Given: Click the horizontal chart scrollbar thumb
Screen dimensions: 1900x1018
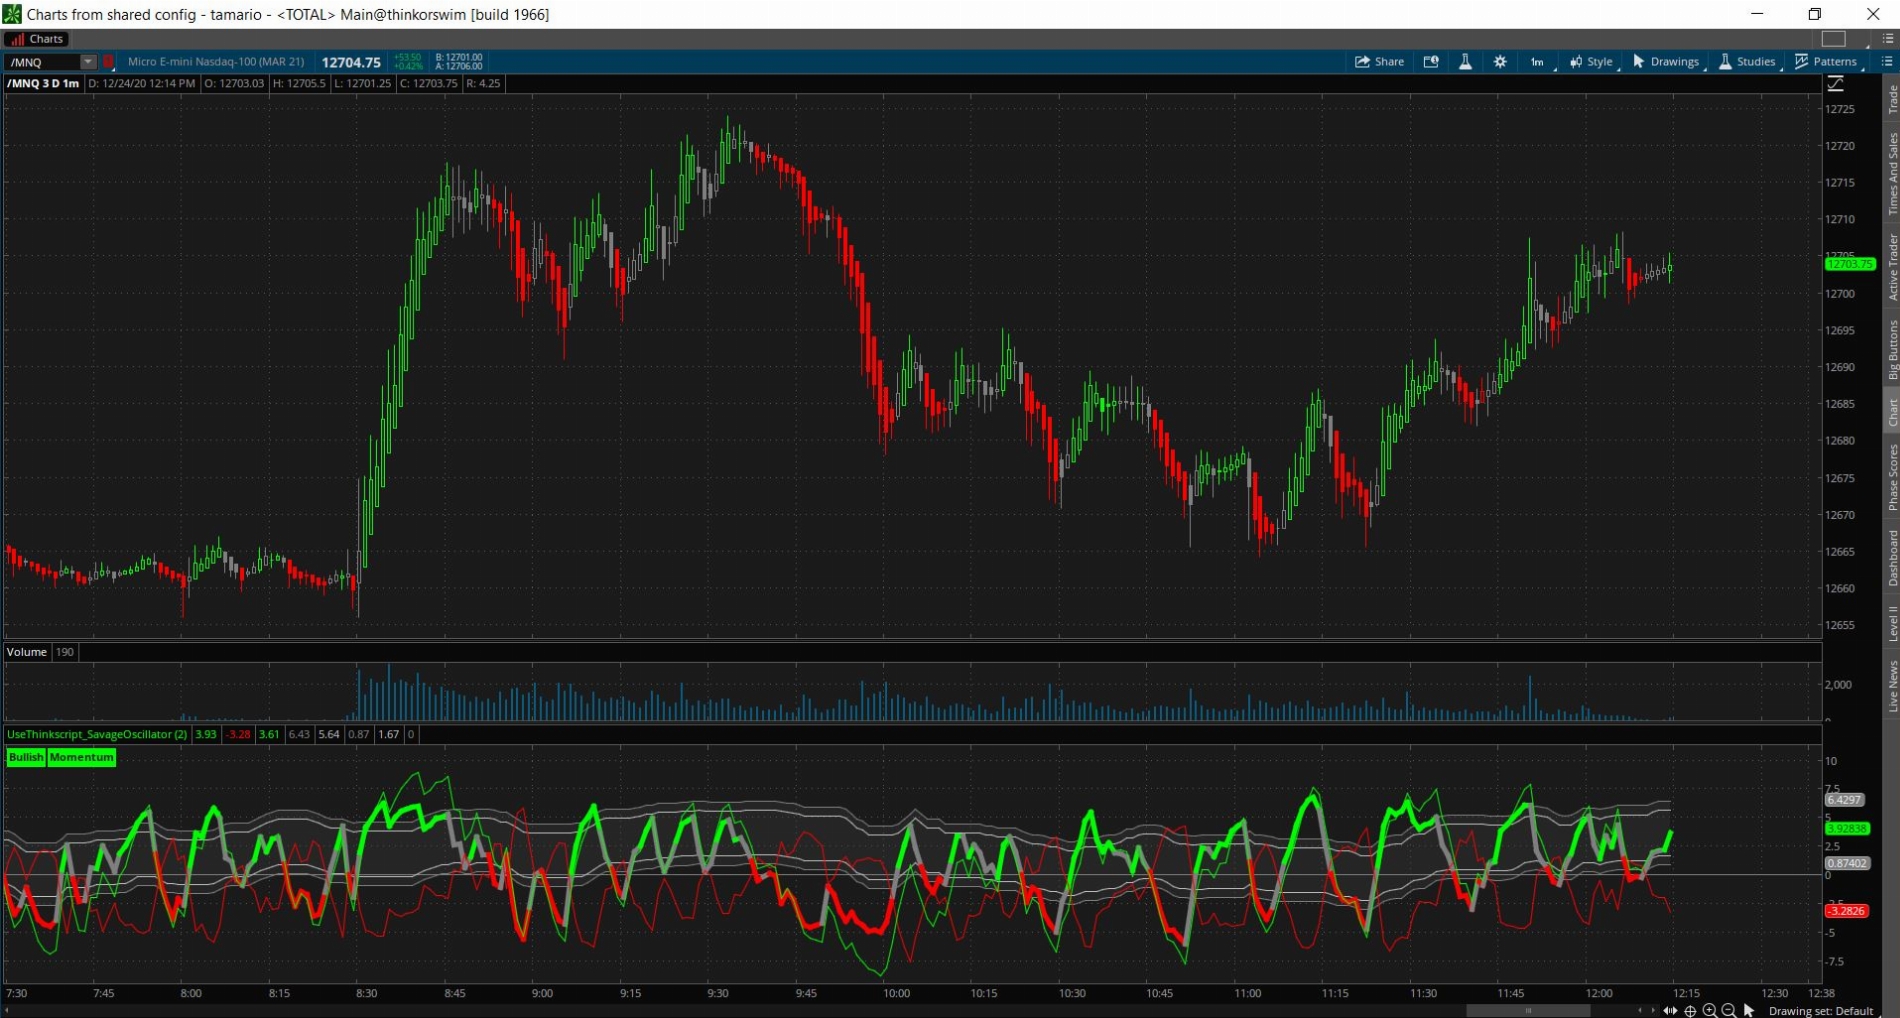Looking at the screenshot, I should click(1527, 1011).
